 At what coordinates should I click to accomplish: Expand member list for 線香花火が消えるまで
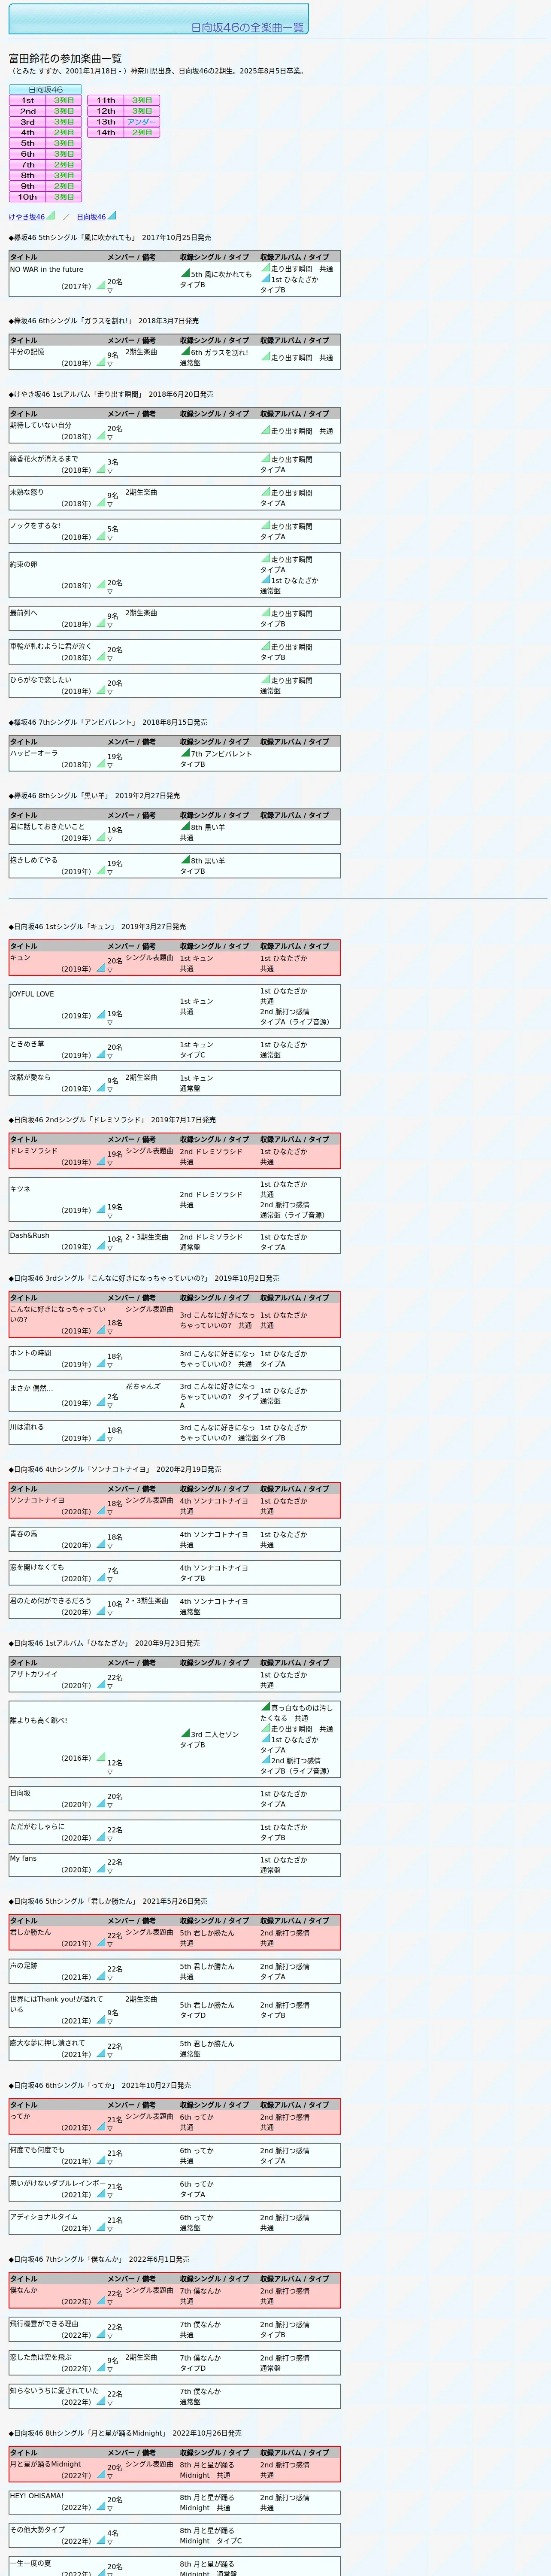[110, 471]
